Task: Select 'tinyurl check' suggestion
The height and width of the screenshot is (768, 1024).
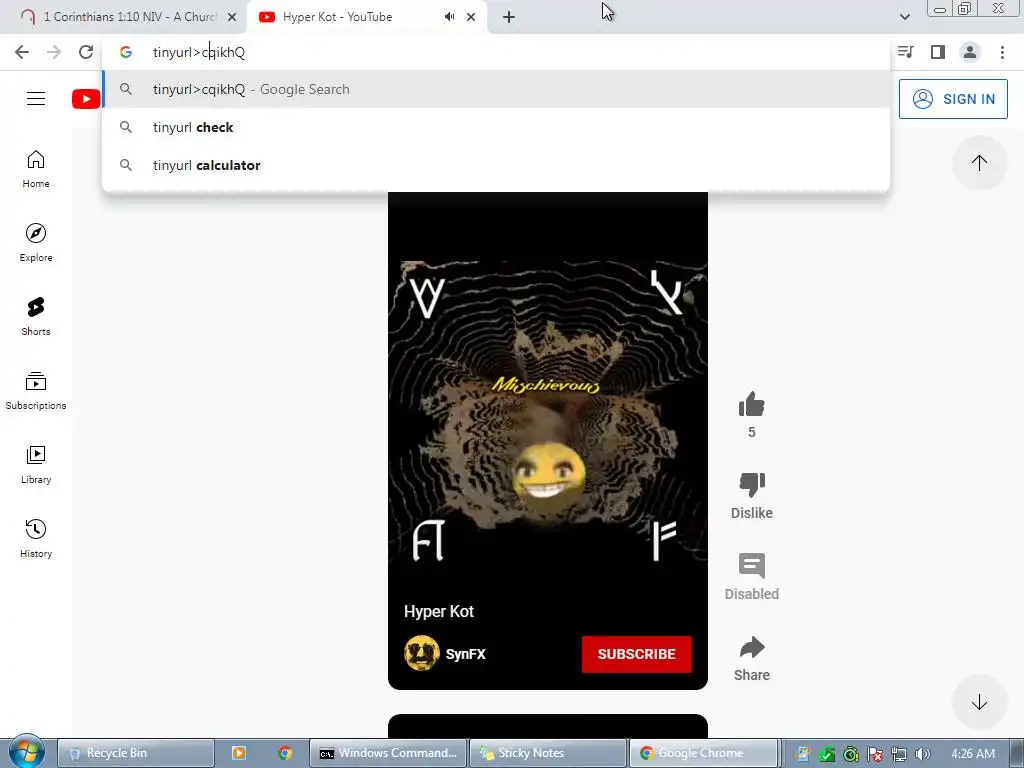Action: point(496,127)
